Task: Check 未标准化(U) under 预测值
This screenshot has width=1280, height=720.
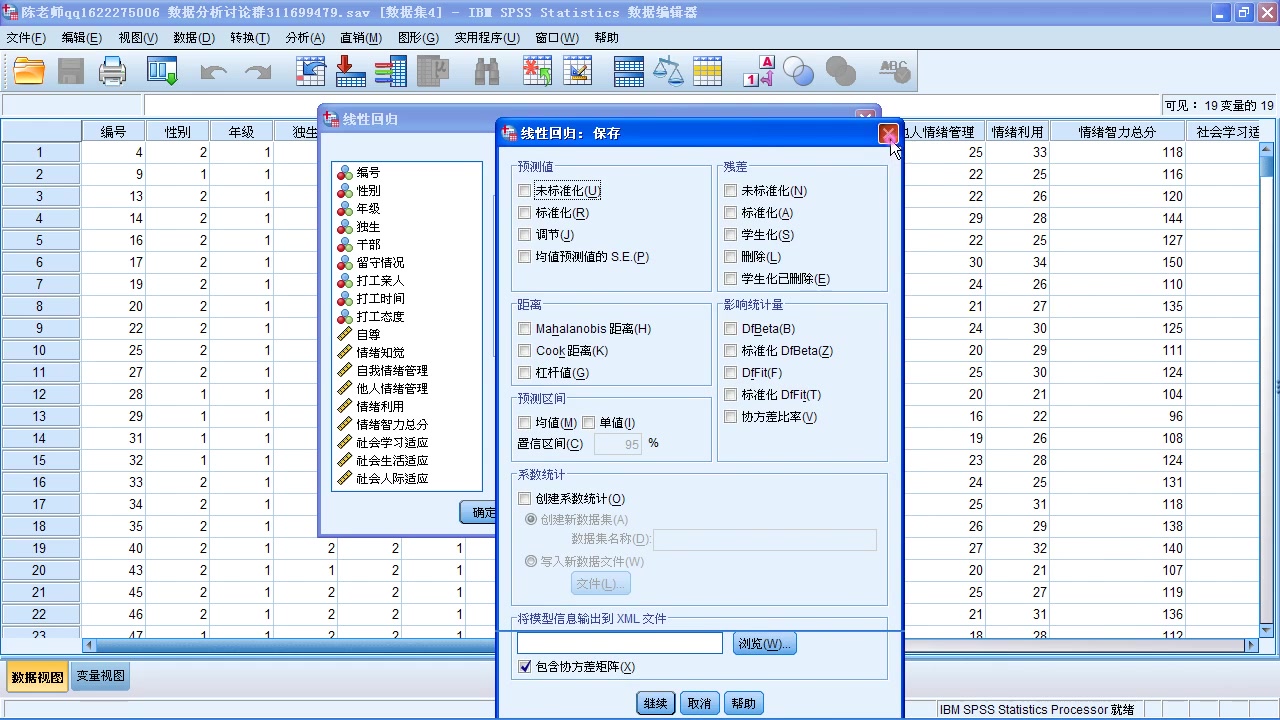Action: [525, 191]
